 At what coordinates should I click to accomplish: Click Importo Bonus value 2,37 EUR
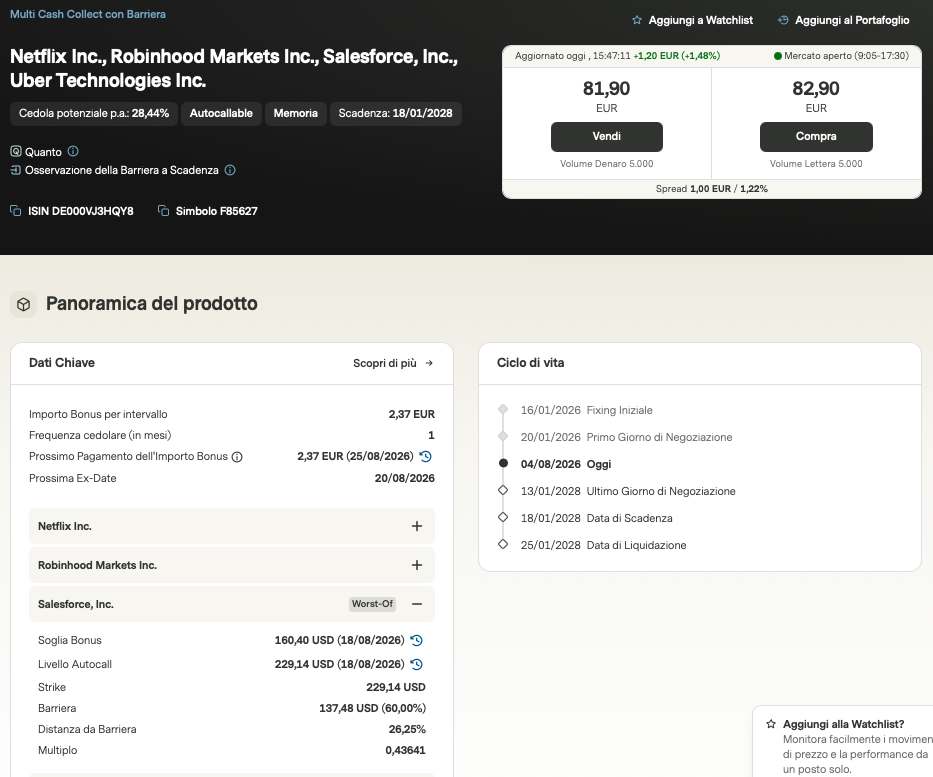(x=412, y=414)
